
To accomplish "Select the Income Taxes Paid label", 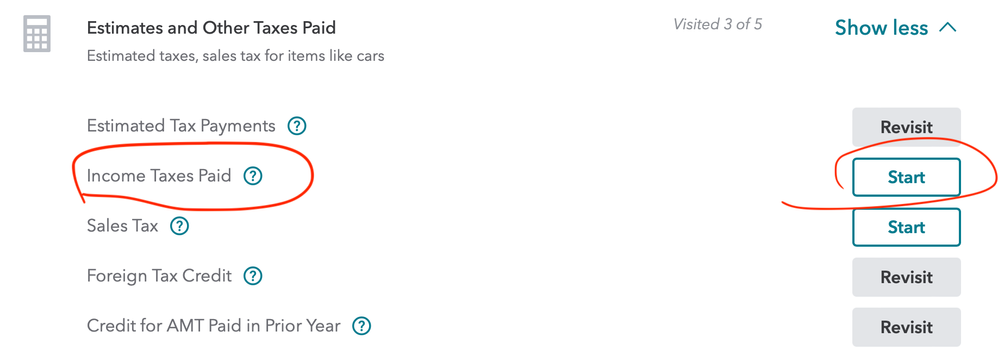I will point(159,176).
